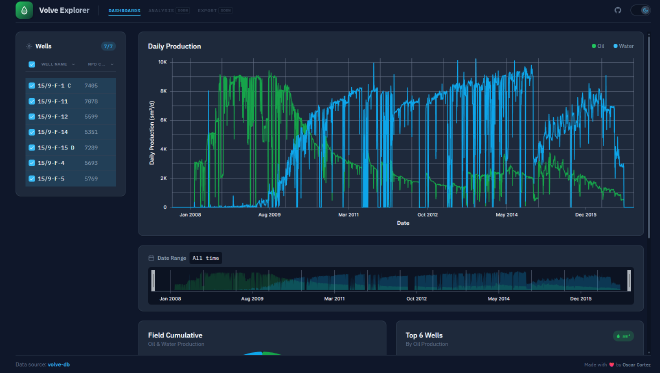Click the 7/7 wells count badge

tap(108, 46)
